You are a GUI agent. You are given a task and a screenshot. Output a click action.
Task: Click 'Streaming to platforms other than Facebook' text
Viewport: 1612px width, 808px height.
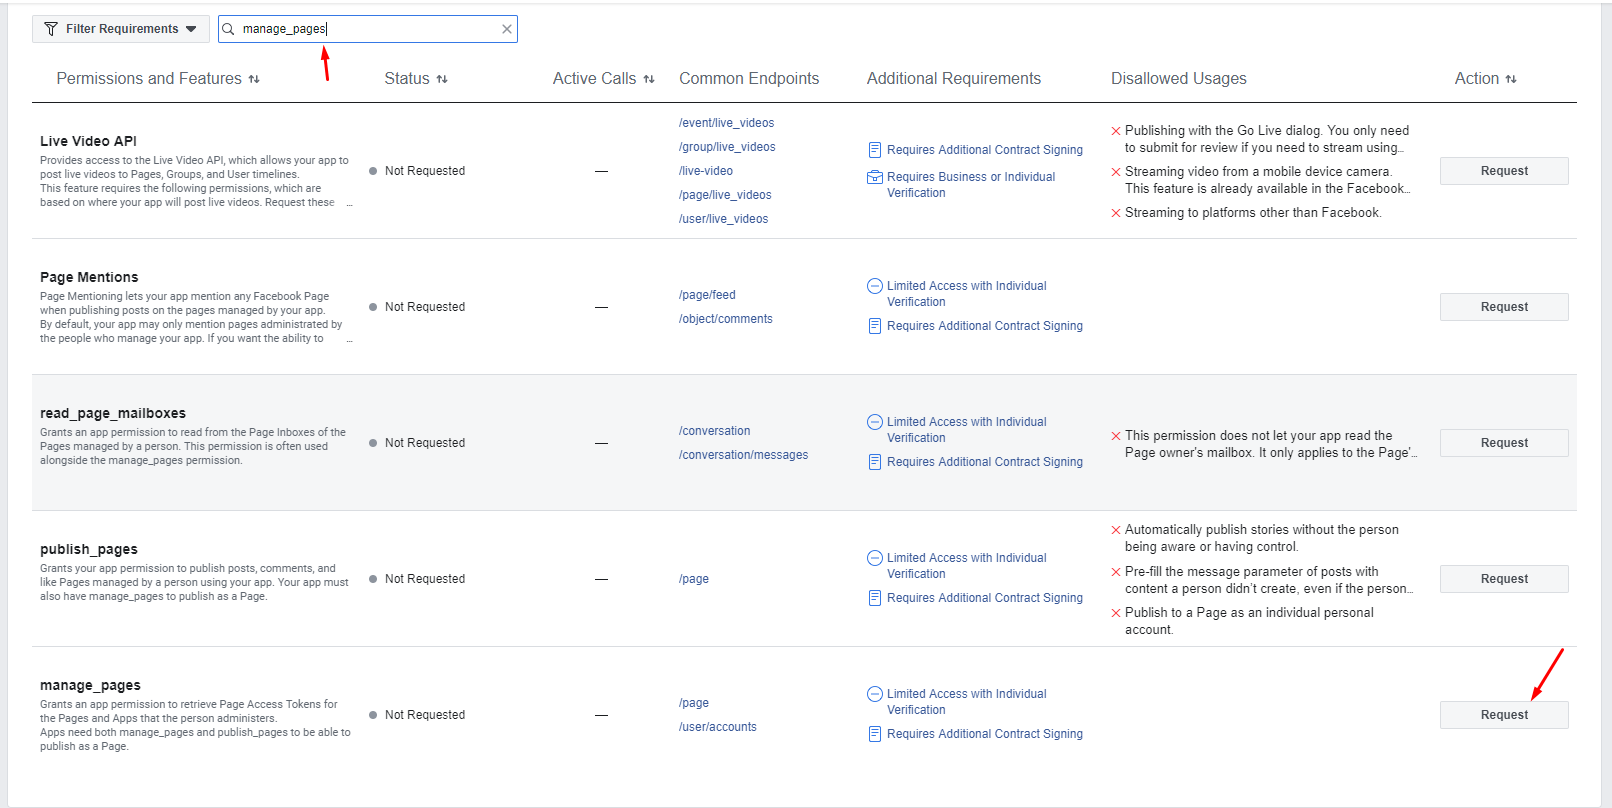[1253, 213]
